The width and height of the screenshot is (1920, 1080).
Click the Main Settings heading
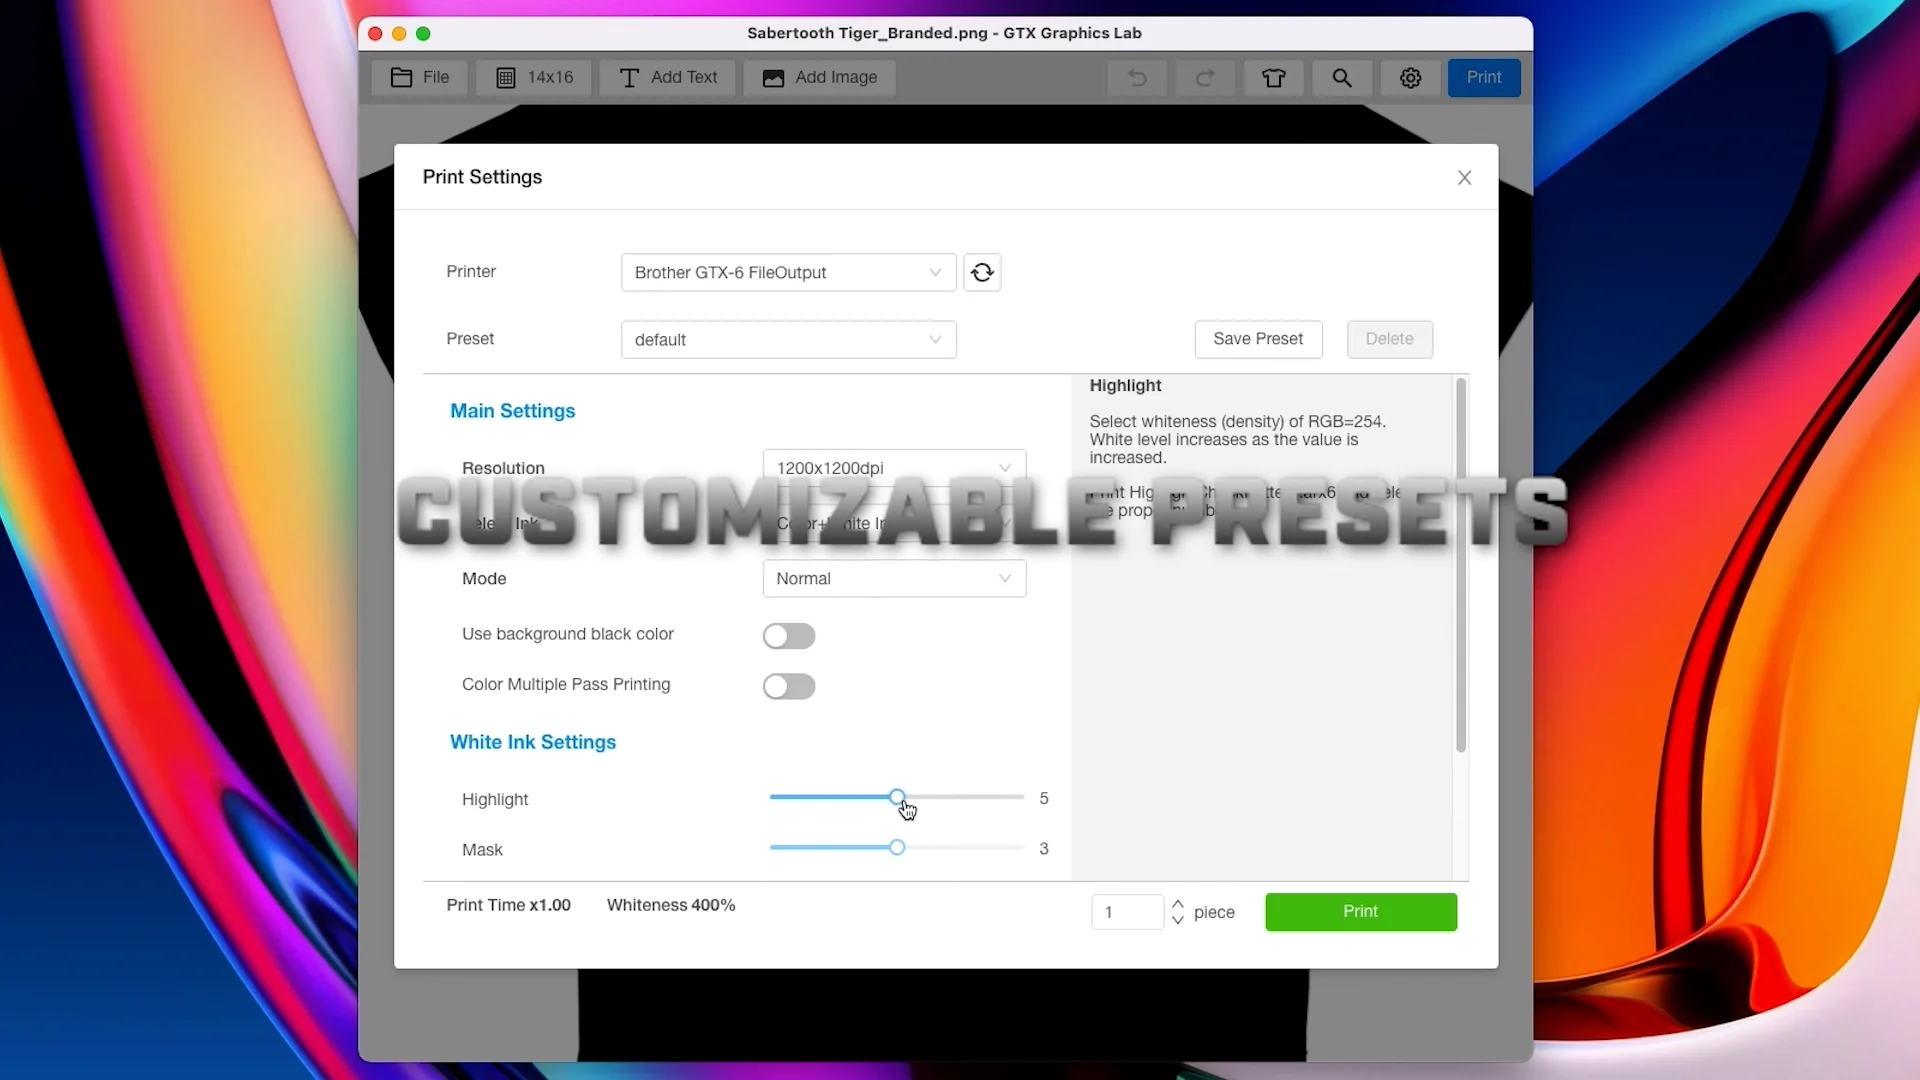512,411
